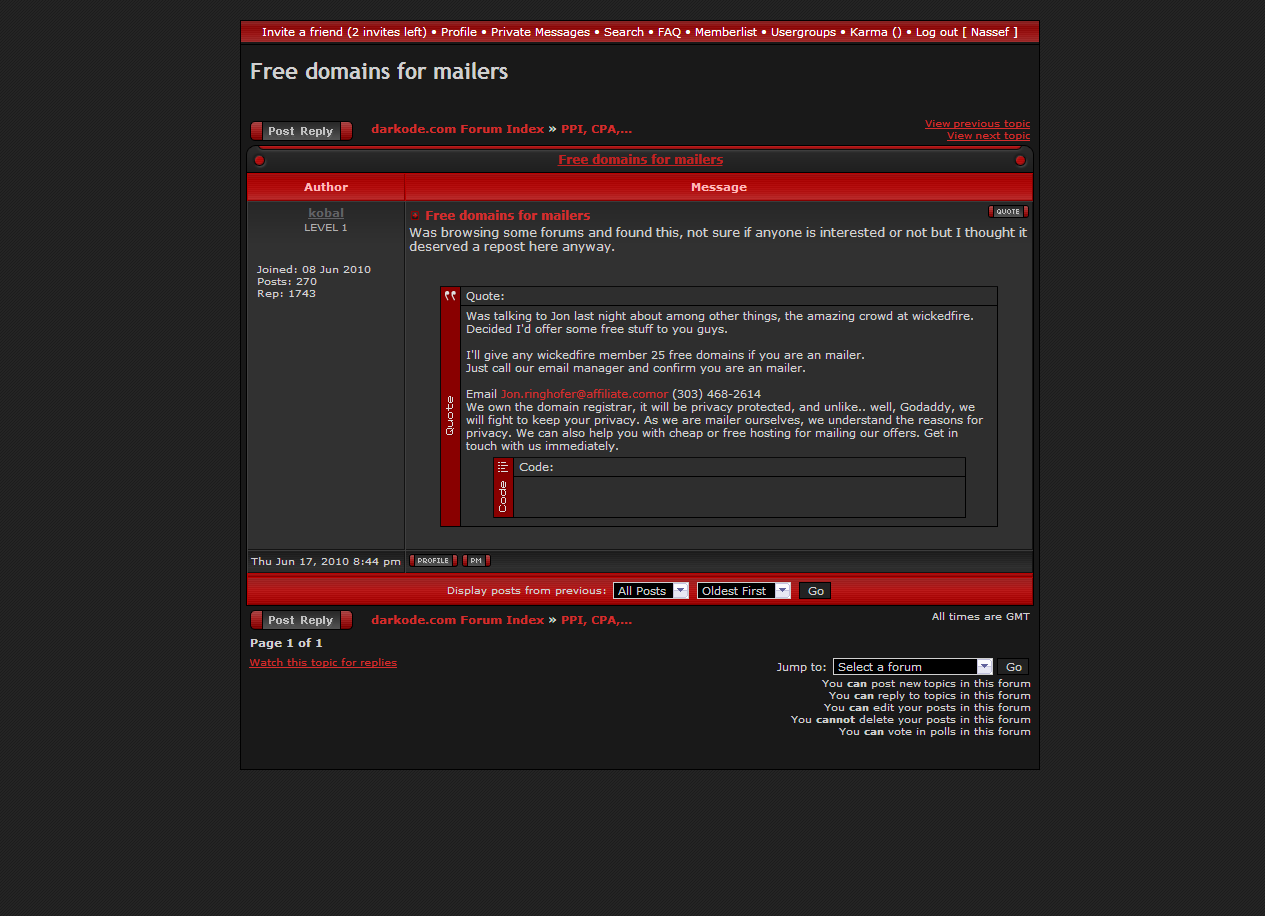Open the Memberlist menu item
The height and width of the screenshot is (916, 1265).
(x=725, y=32)
